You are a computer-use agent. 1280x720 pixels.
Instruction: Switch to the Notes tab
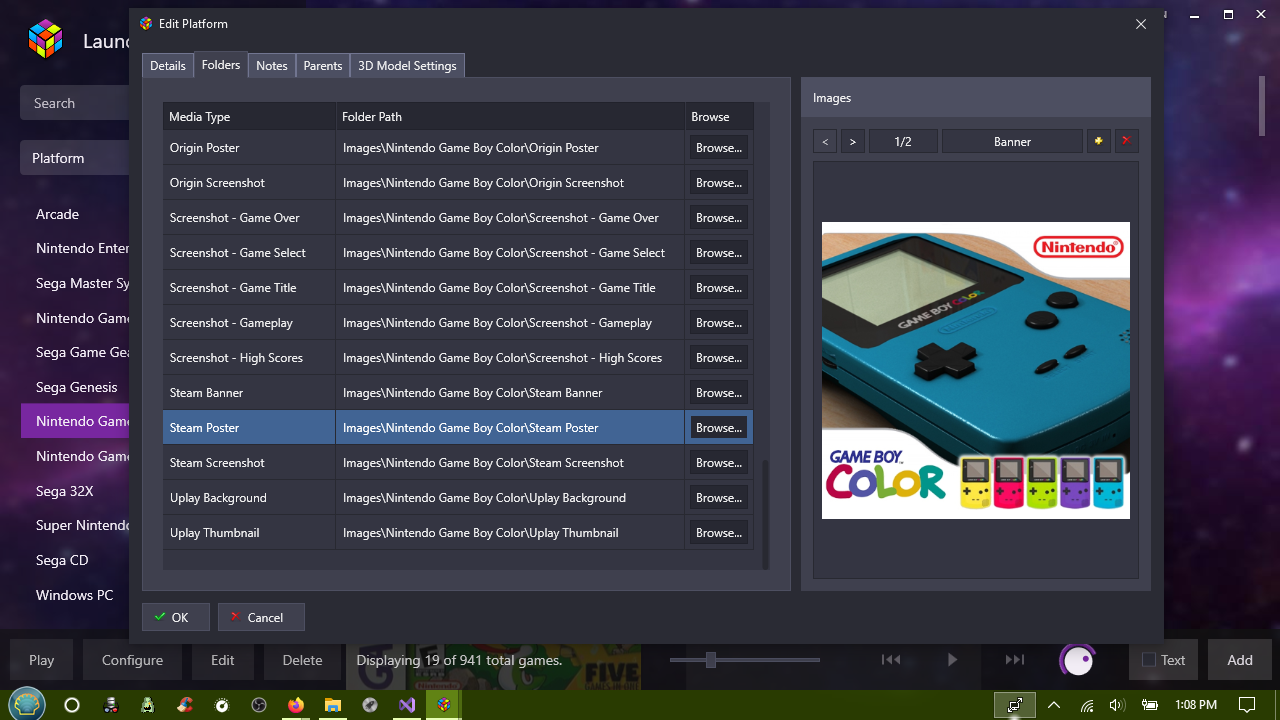(272, 65)
